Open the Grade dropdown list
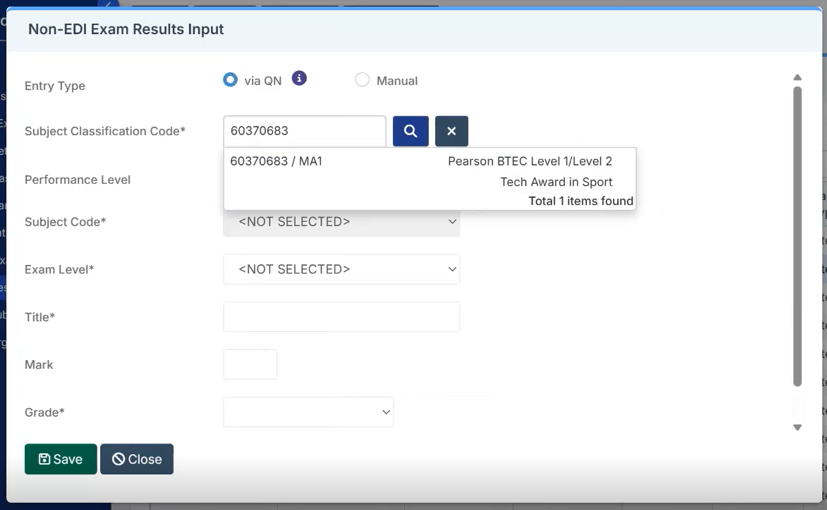Viewport: 827px width, 510px height. point(308,412)
